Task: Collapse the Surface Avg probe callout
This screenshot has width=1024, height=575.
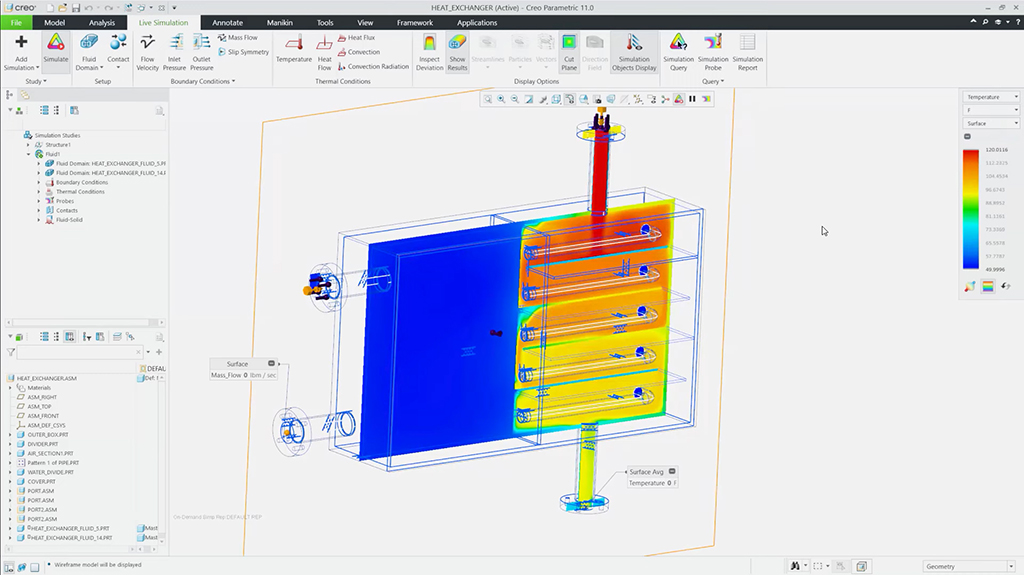Action: 672,471
